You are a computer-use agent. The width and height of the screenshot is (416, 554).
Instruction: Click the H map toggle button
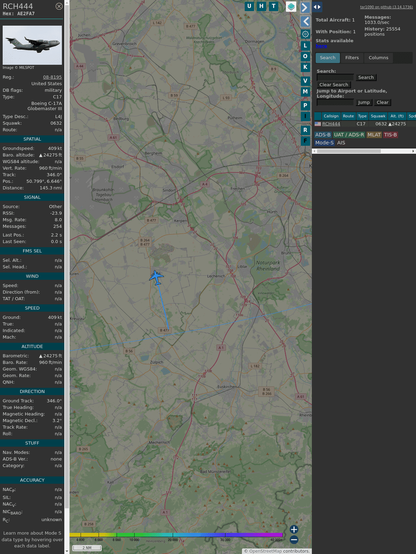[261, 6]
